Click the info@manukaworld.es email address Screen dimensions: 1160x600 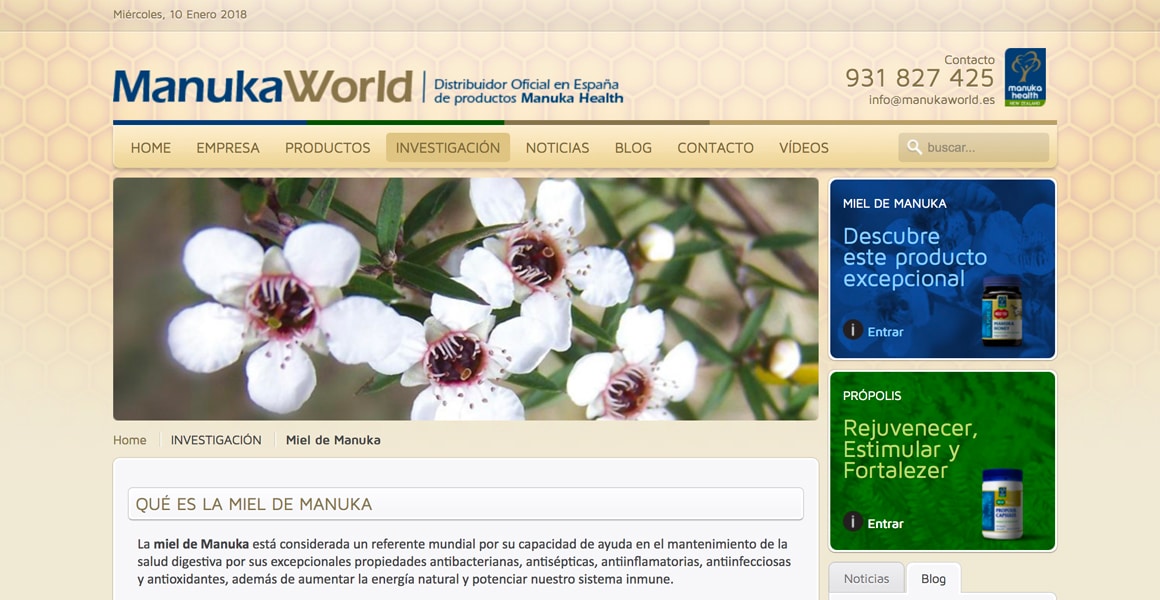point(931,100)
